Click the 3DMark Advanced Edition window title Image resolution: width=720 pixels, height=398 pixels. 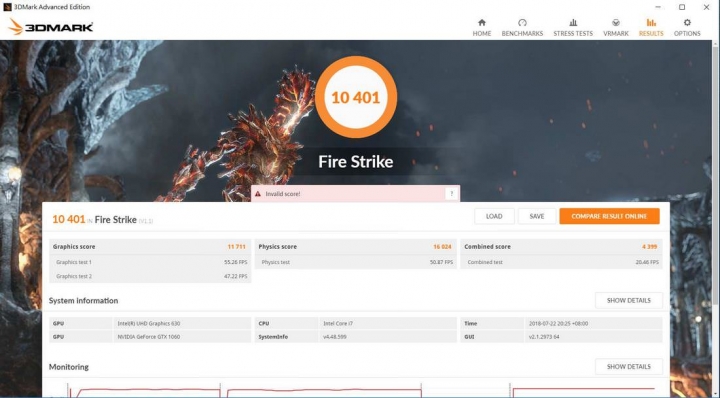coord(52,7)
